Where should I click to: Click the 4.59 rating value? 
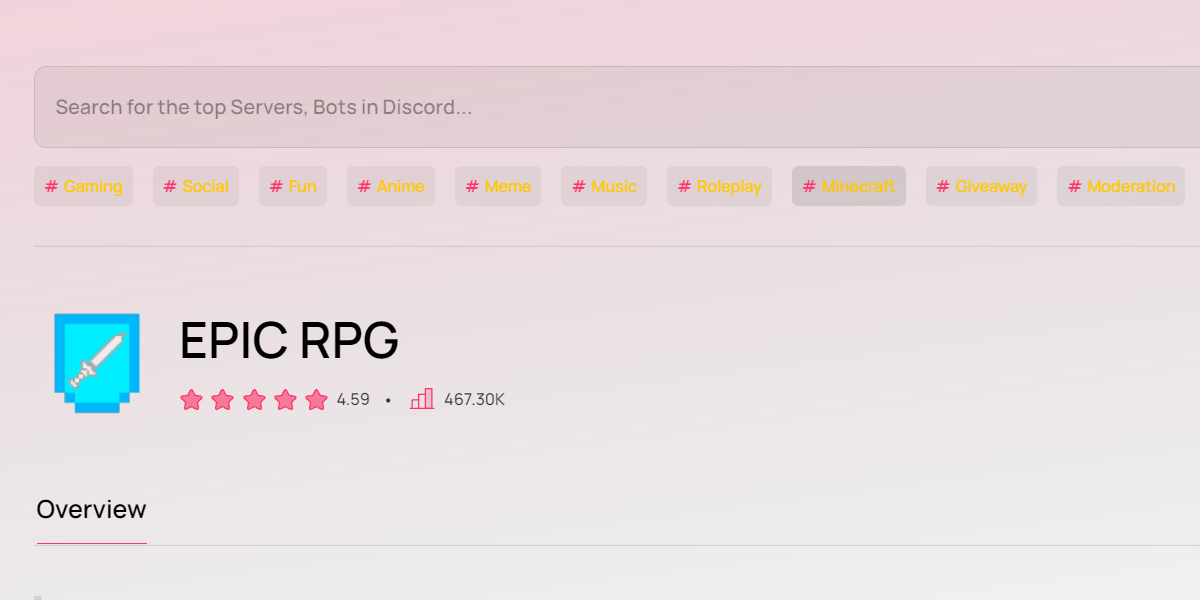point(352,398)
